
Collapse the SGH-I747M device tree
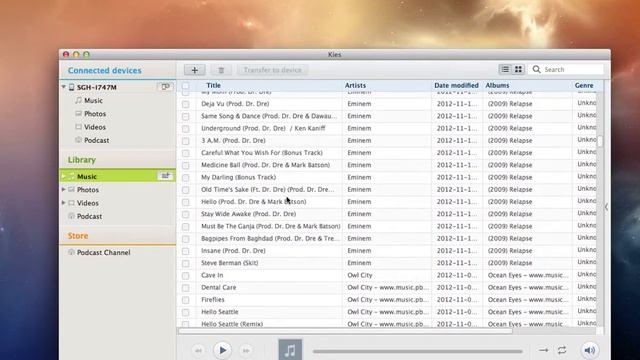pyautogui.click(x=64, y=87)
